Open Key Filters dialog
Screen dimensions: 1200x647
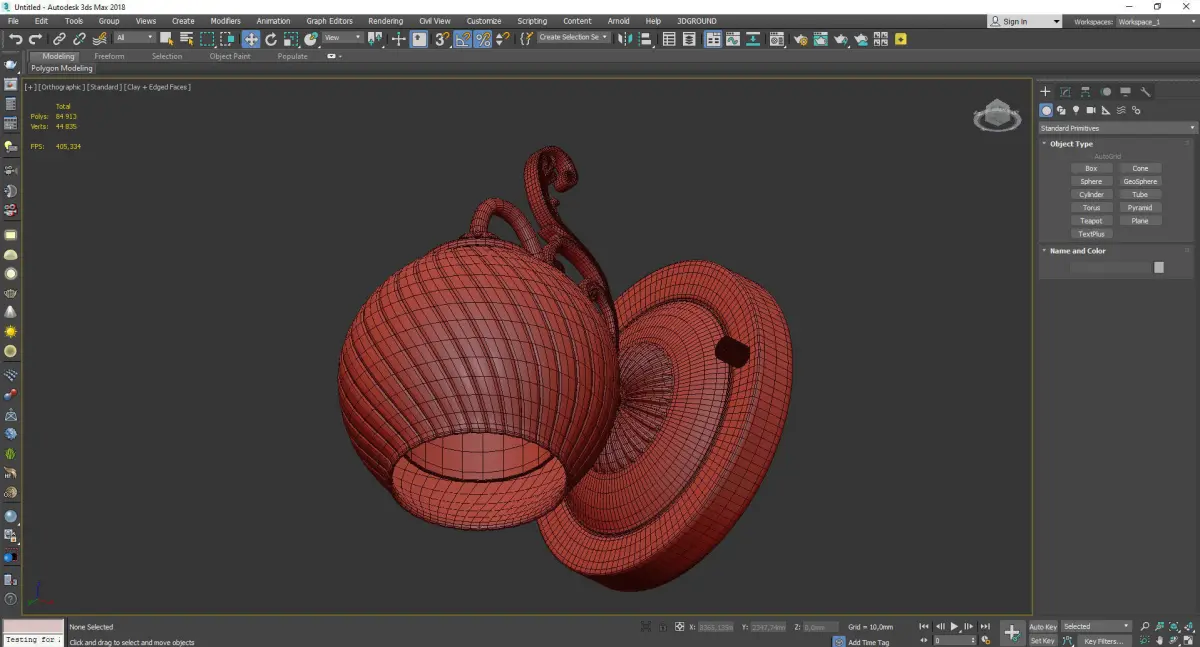(1103, 640)
